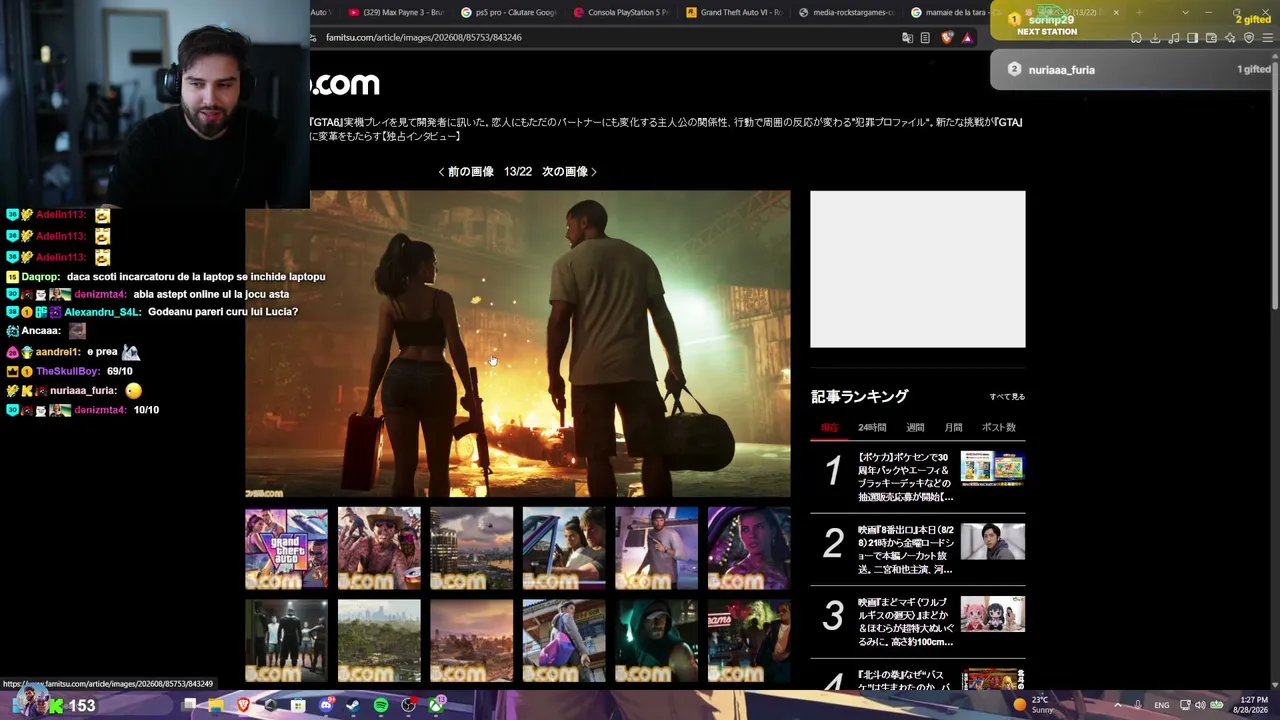The image size is (1280, 720).
Task: Open the rank 3 まどマギ article
Action: coord(905,622)
